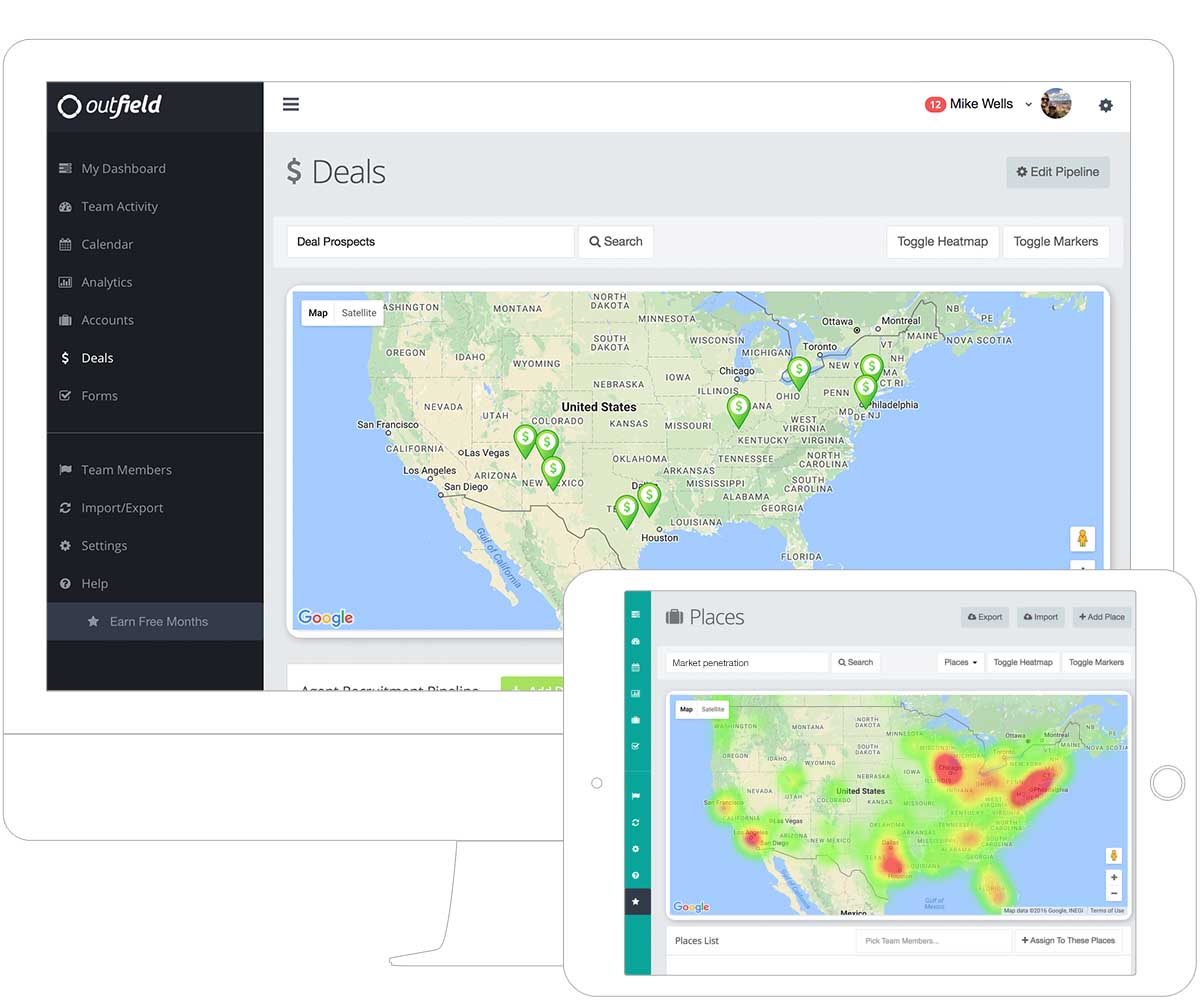The image size is (1200, 1000).
Task: Click Earn Free Months in sidebar
Action: [x=154, y=621]
